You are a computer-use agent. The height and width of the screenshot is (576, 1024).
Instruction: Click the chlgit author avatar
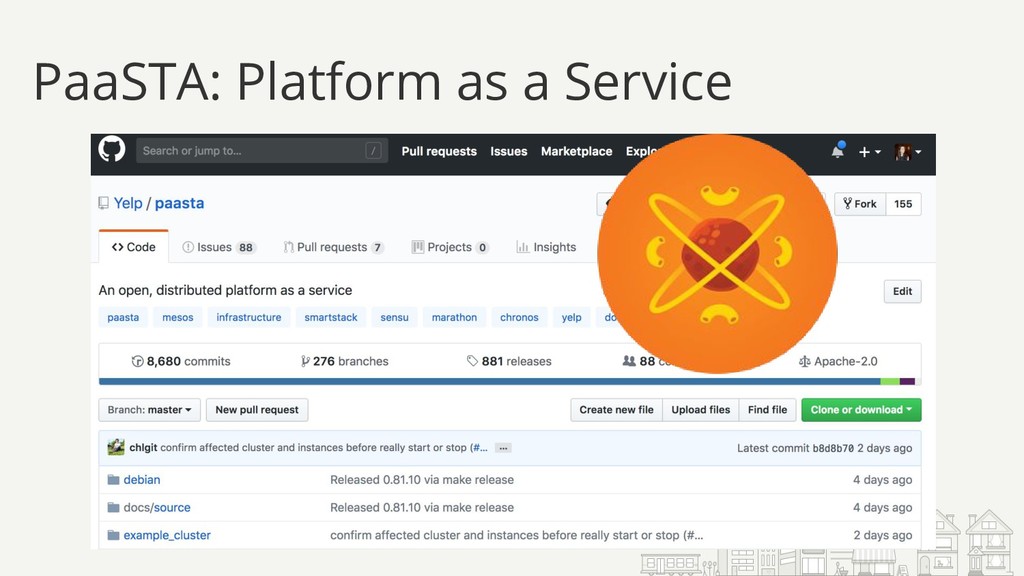(116, 447)
